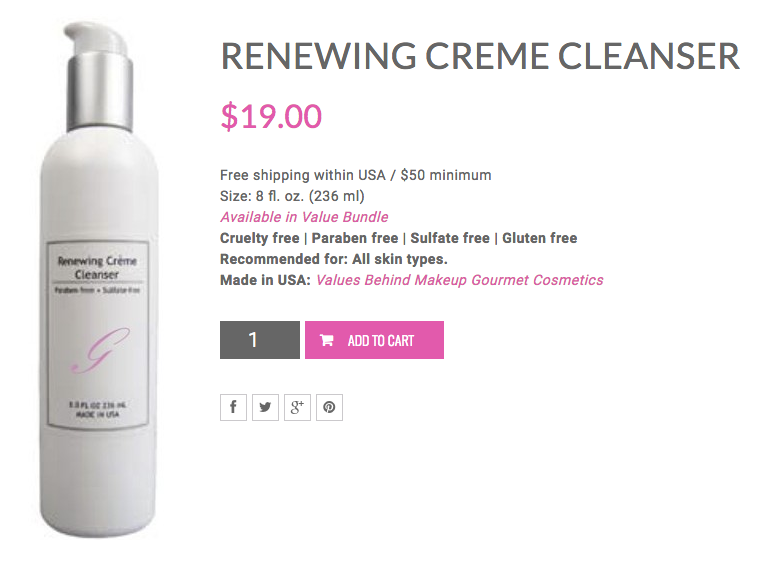Click the Cruelty free Paraben free line
The height and width of the screenshot is (565, 758).
(398, 238)
